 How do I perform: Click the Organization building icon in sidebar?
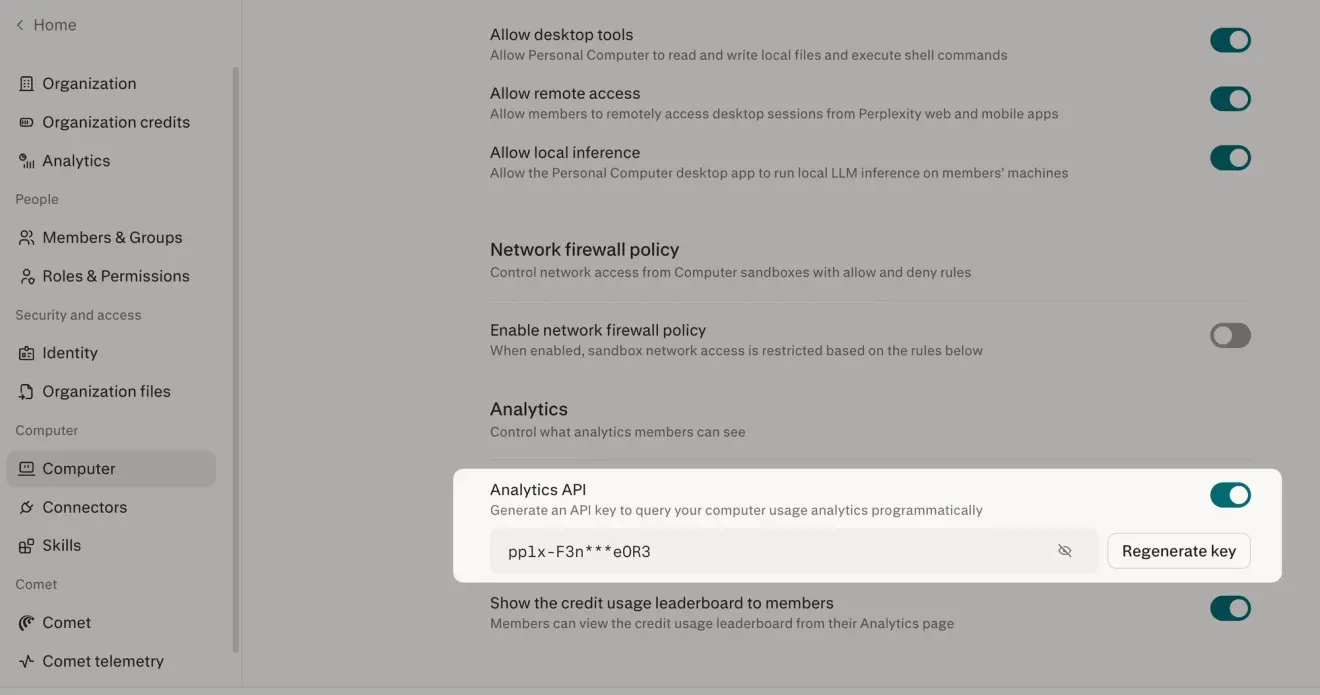click(x=27, y=84)
